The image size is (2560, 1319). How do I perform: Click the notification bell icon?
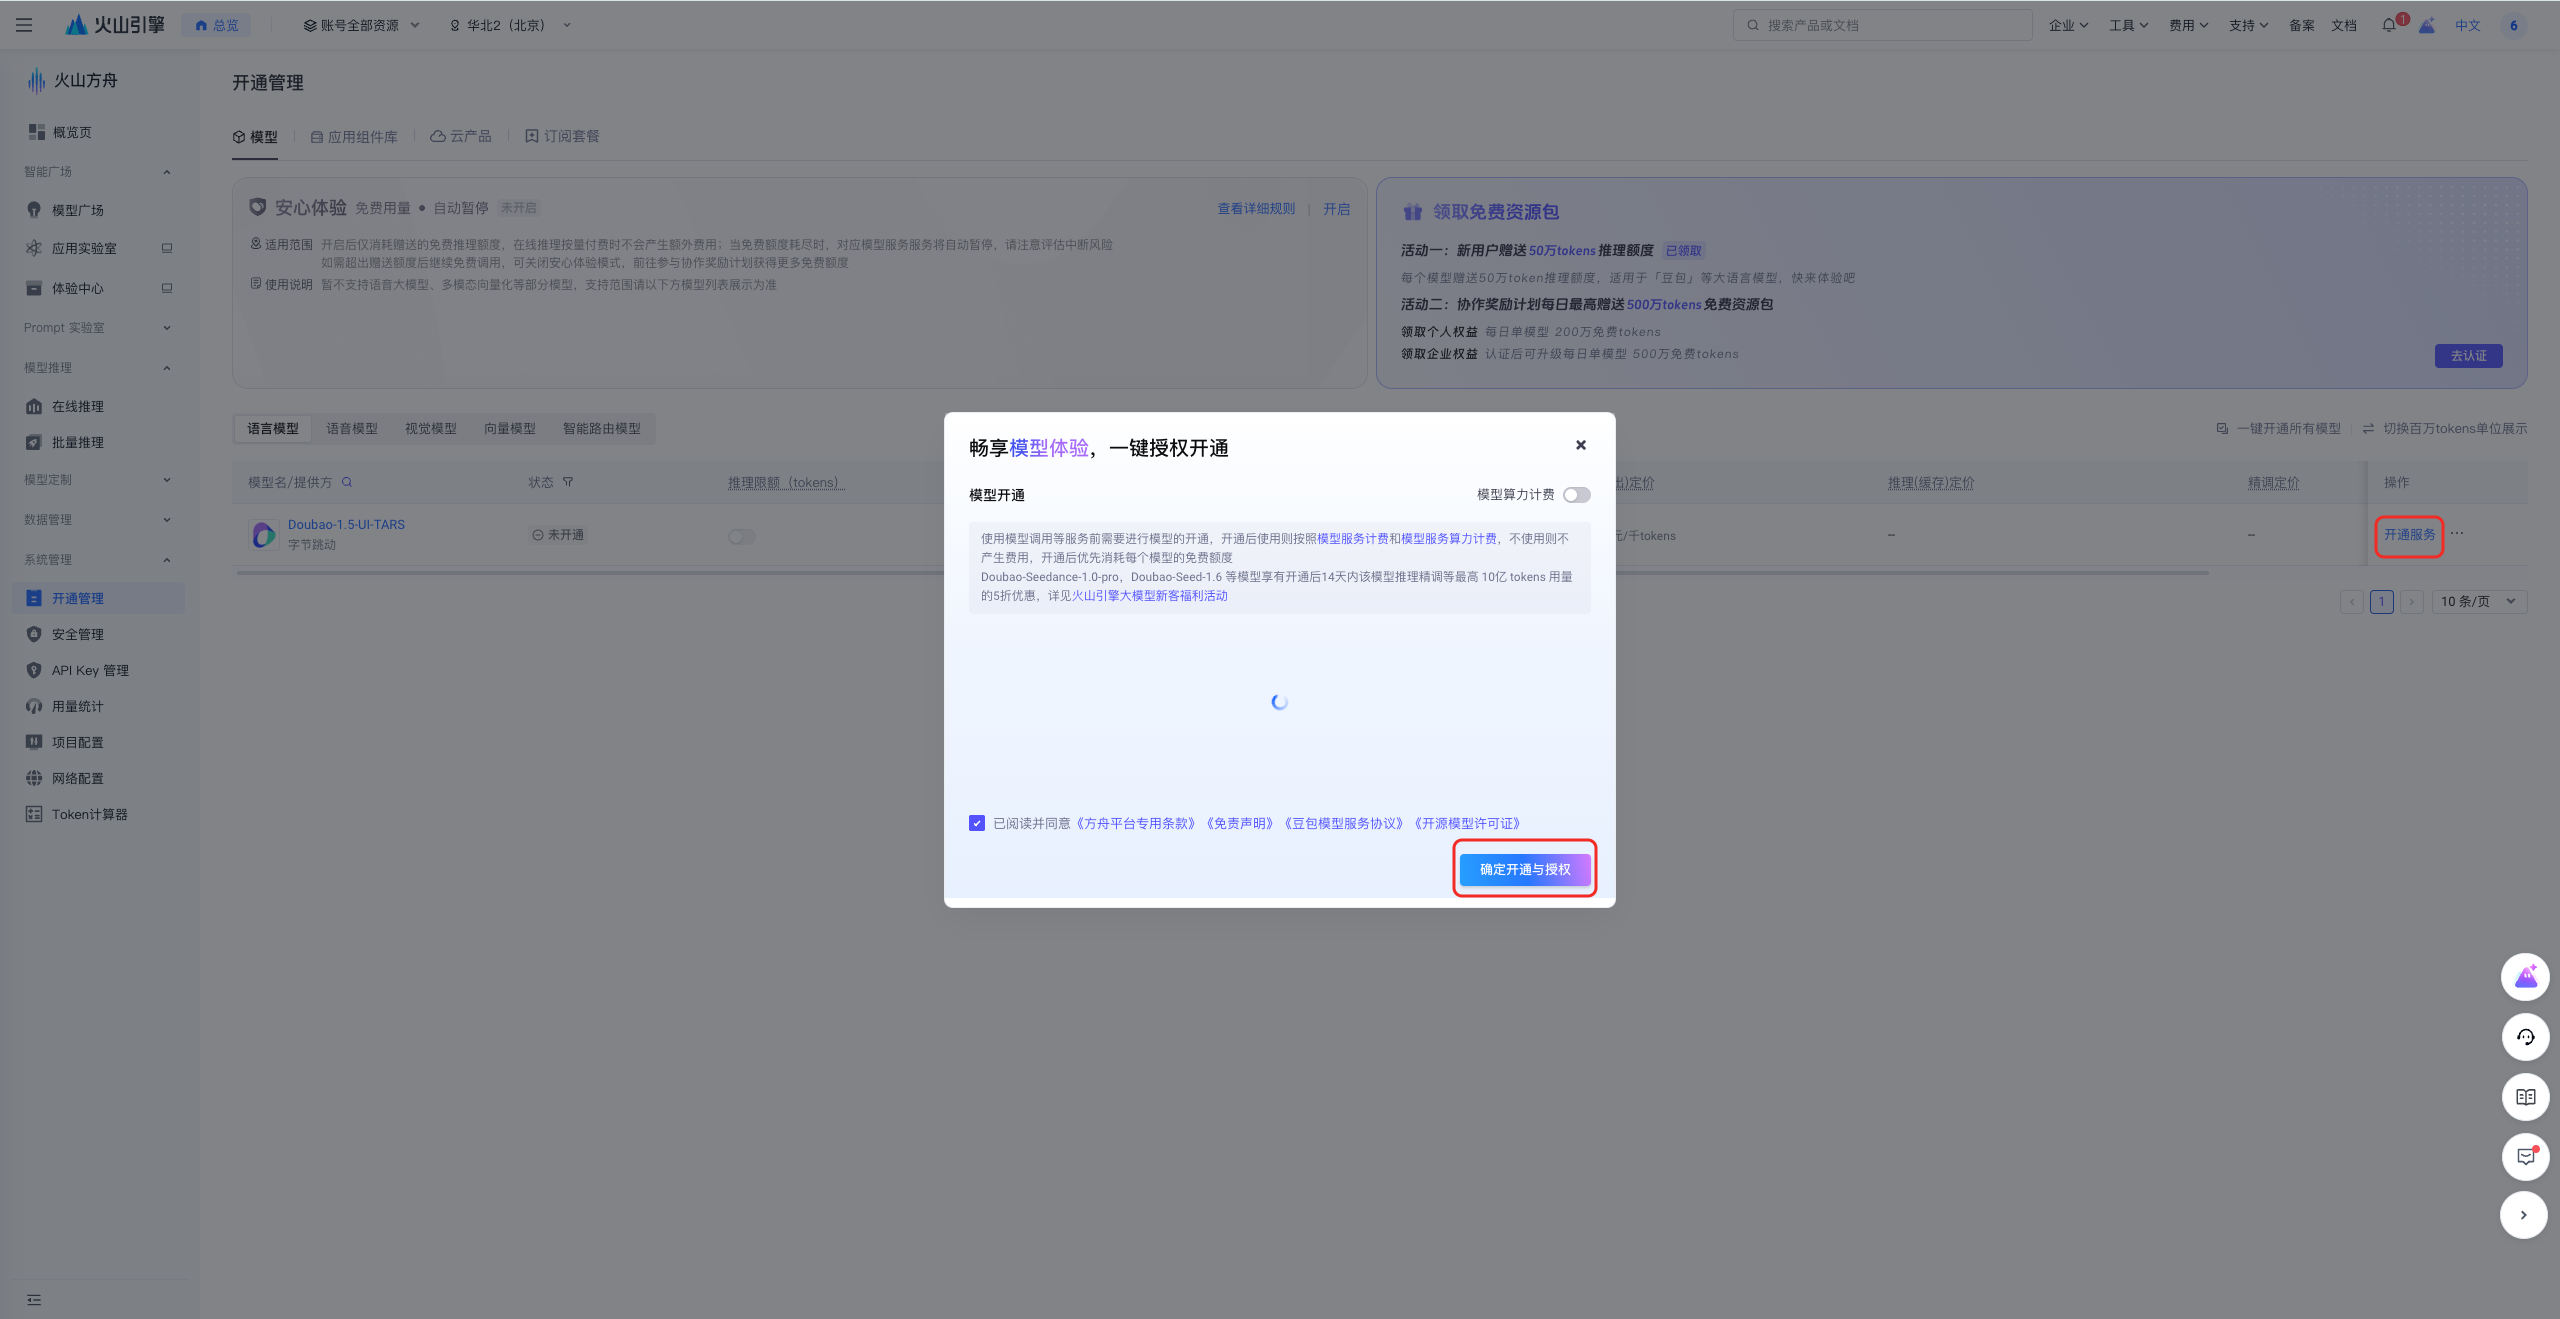[x=2389, y=25]
